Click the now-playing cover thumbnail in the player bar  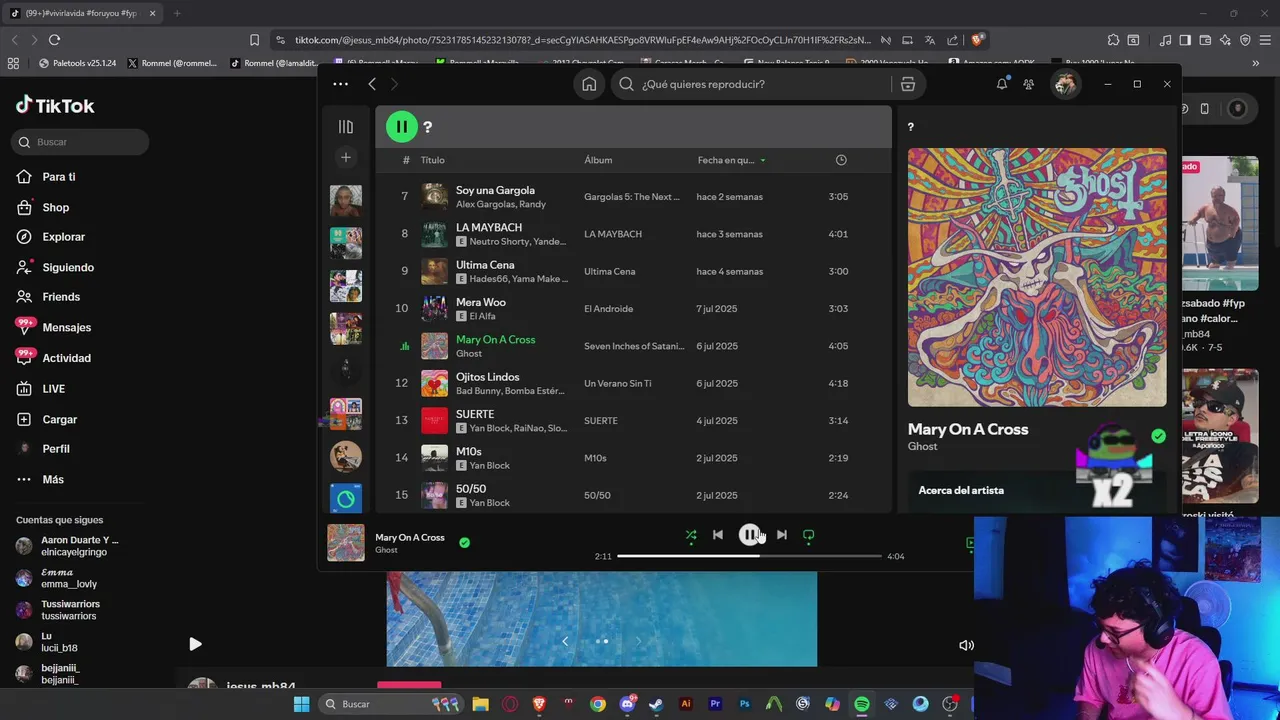(x=346, y=543)
